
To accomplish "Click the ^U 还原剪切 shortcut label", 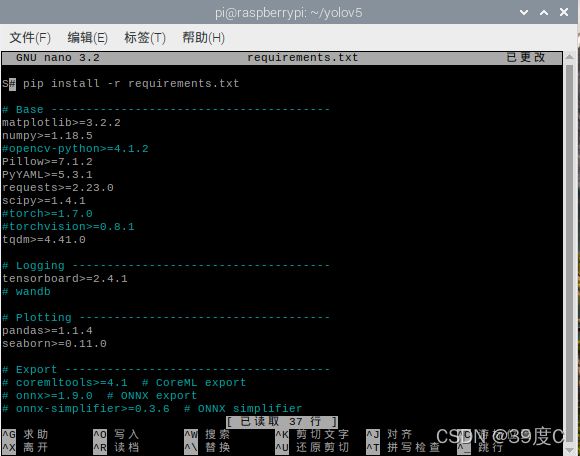I will pyautogui.click(x=312, y=448).
